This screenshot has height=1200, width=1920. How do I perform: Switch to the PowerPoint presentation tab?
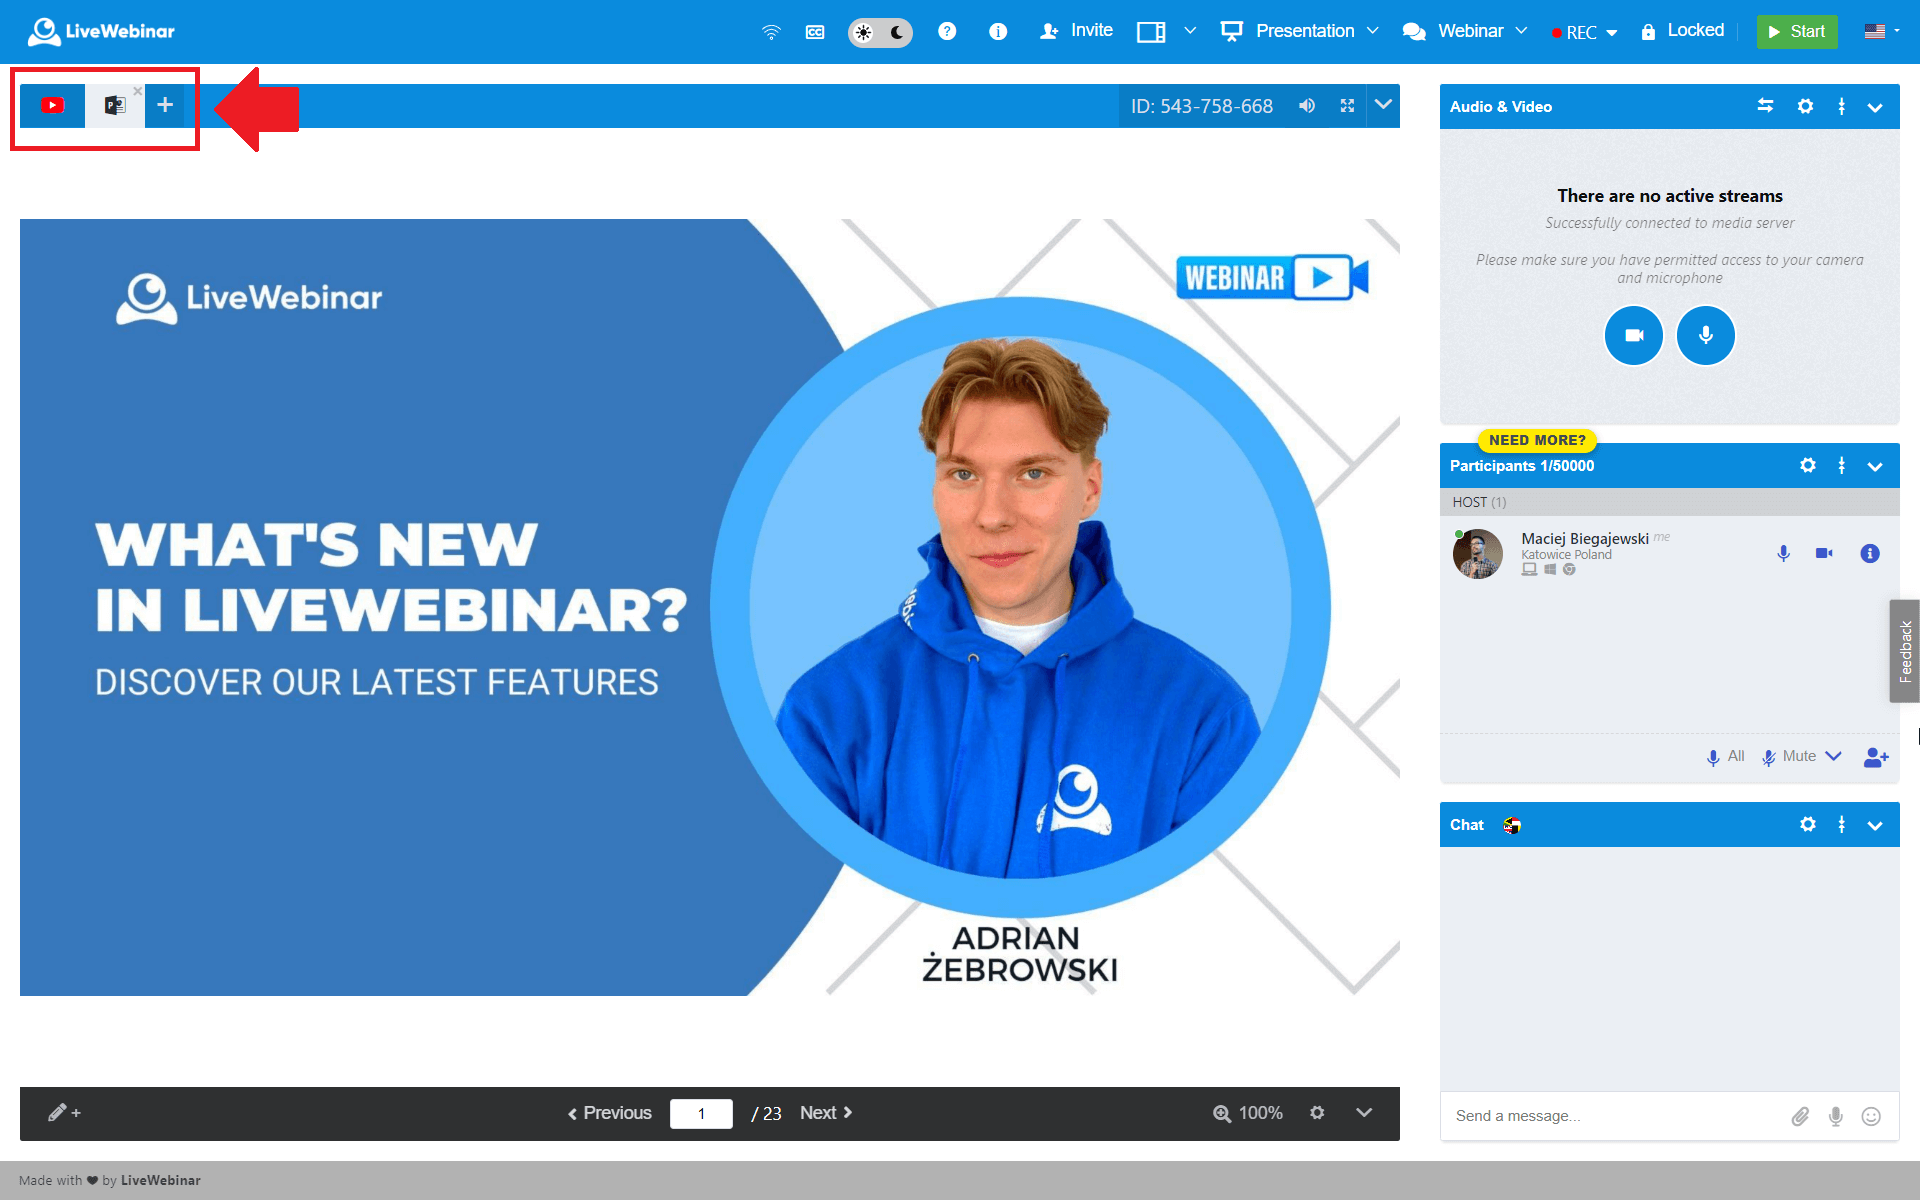click(114, 105)
